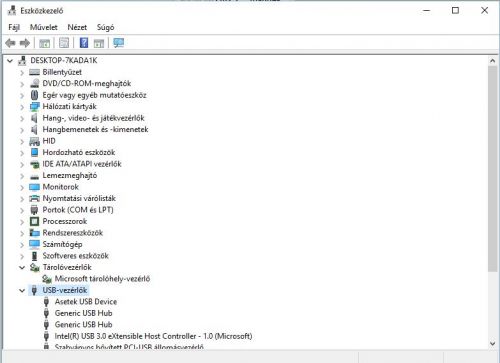Expand the Számítógép category
The image size is (500, 363).
tap(22, 245)
